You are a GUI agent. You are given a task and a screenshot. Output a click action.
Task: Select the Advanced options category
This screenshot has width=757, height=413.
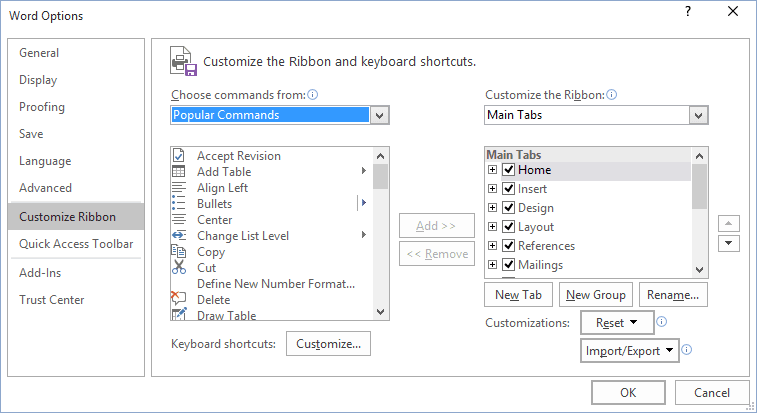click(x=76, y=188)
